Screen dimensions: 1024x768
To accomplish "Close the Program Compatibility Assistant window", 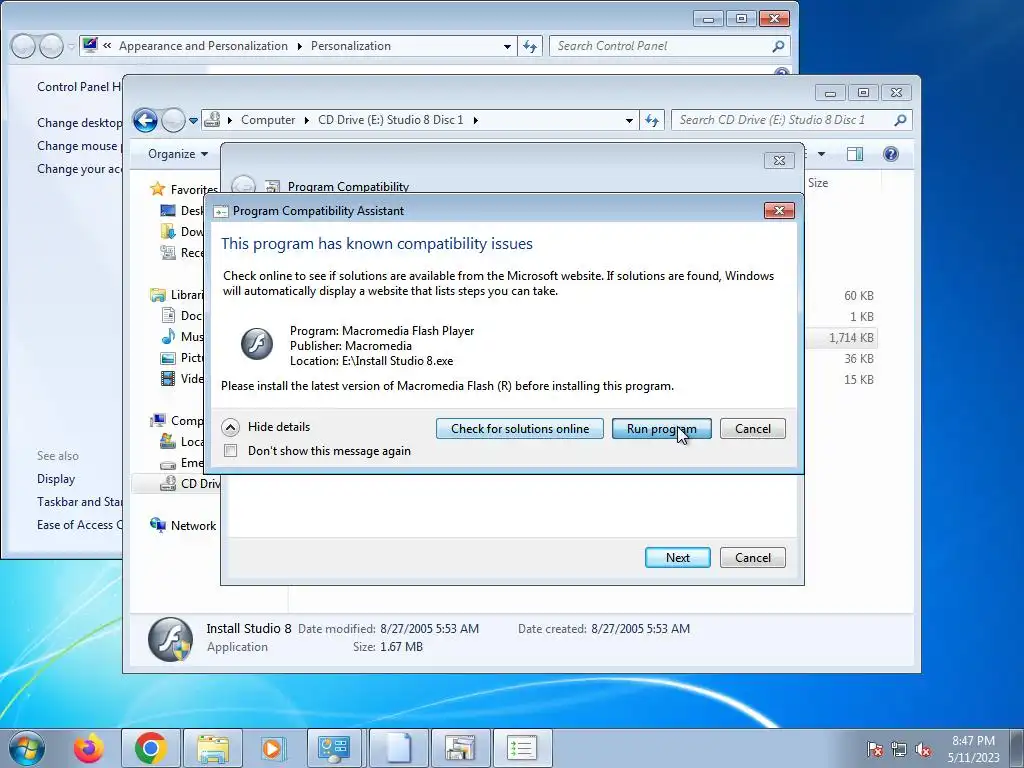I will point(778,210).
